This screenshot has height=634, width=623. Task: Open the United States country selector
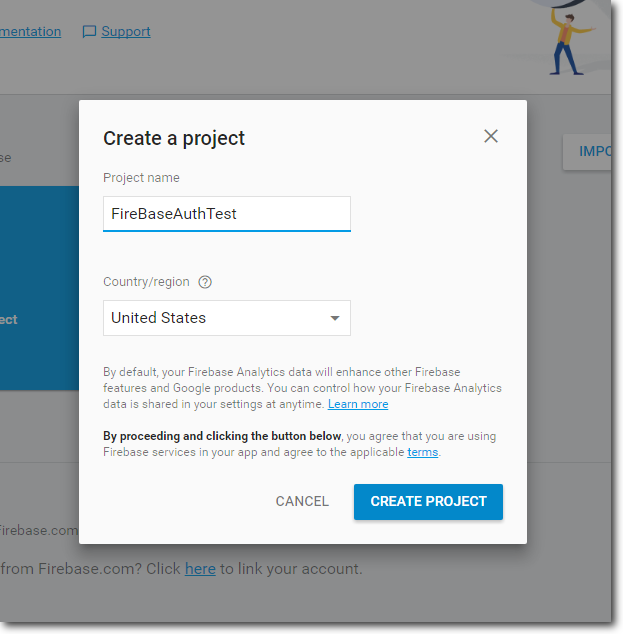226,318
